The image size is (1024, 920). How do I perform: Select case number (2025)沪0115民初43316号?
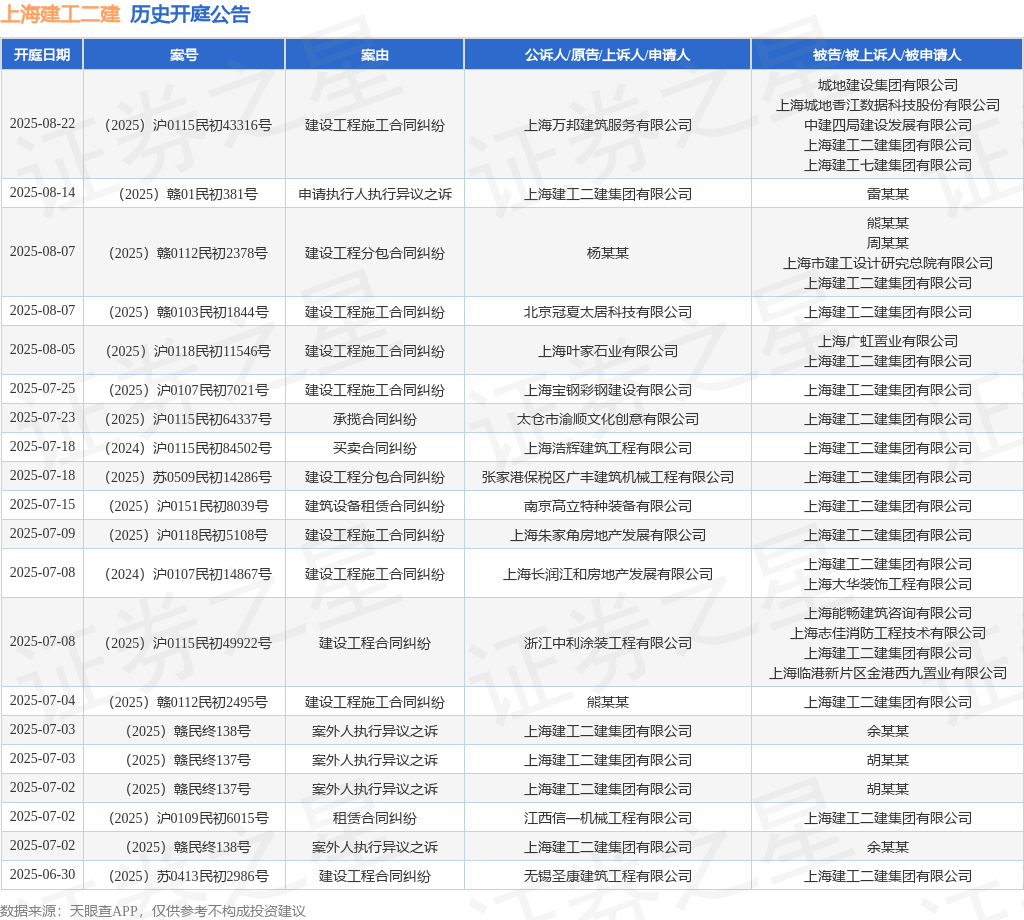[188, 125]
